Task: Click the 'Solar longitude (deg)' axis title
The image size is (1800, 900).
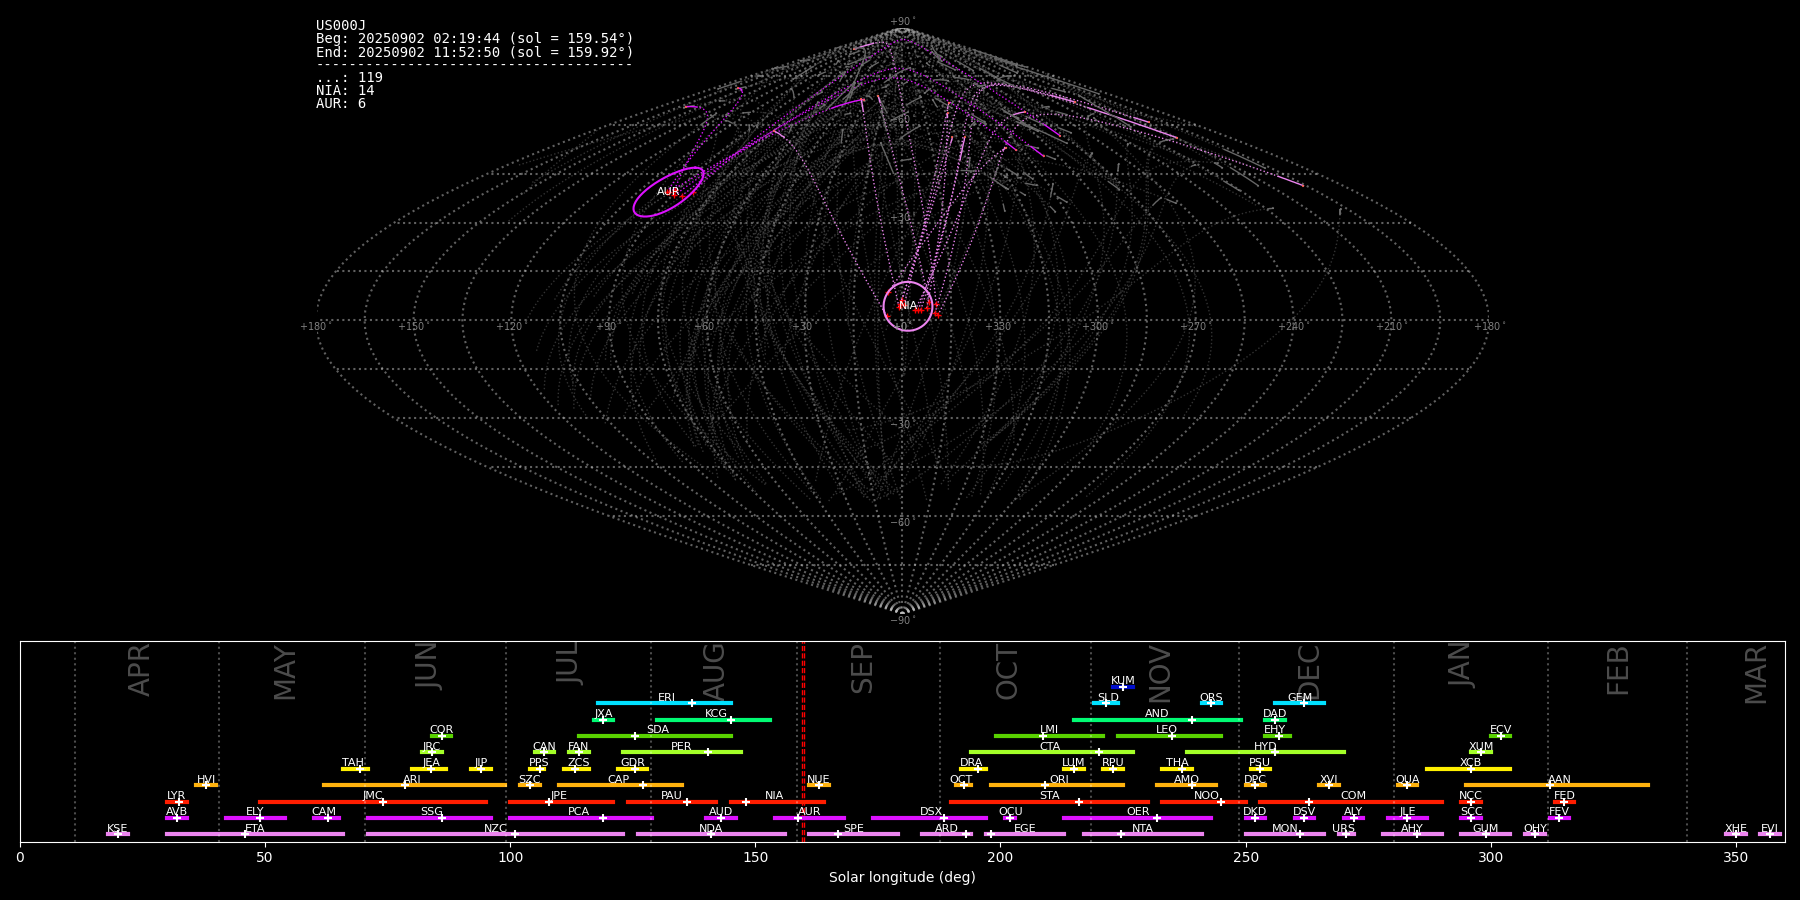Action: pyautogui.click(x=902, y=877)
